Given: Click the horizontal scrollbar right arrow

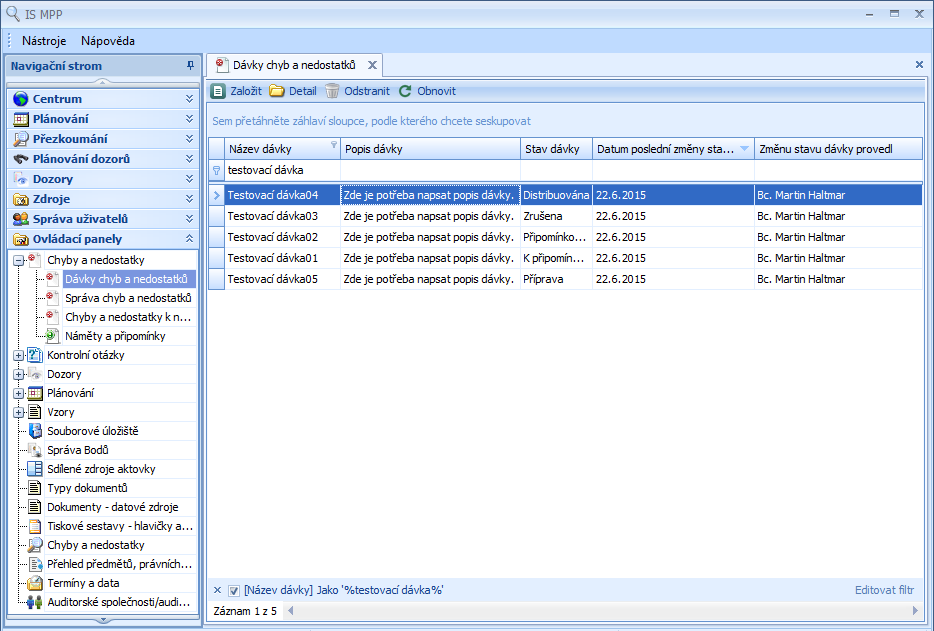Looking at the screenshot, I should point(915,610).
